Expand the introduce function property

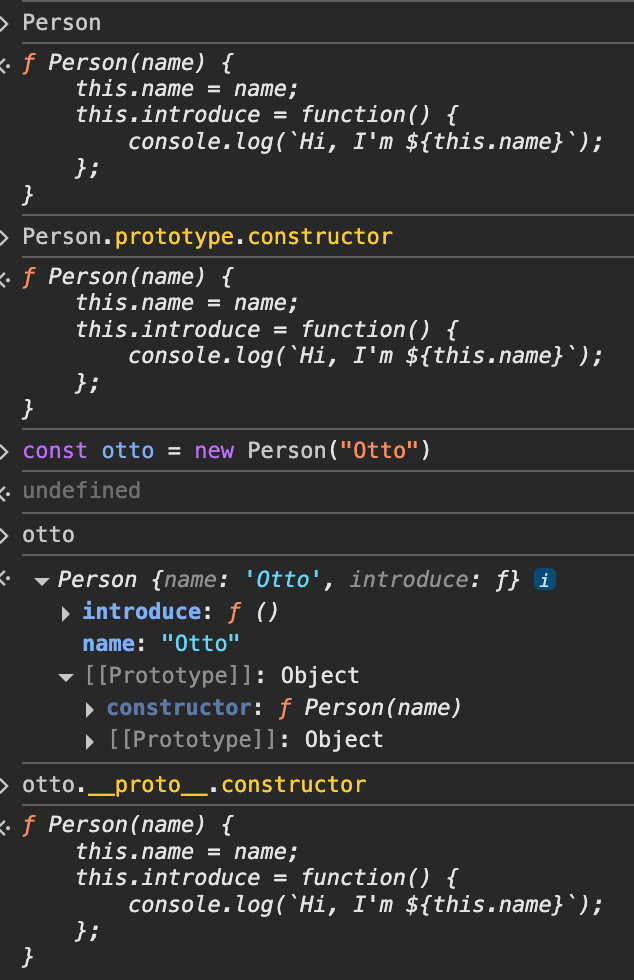coord(67,612)
